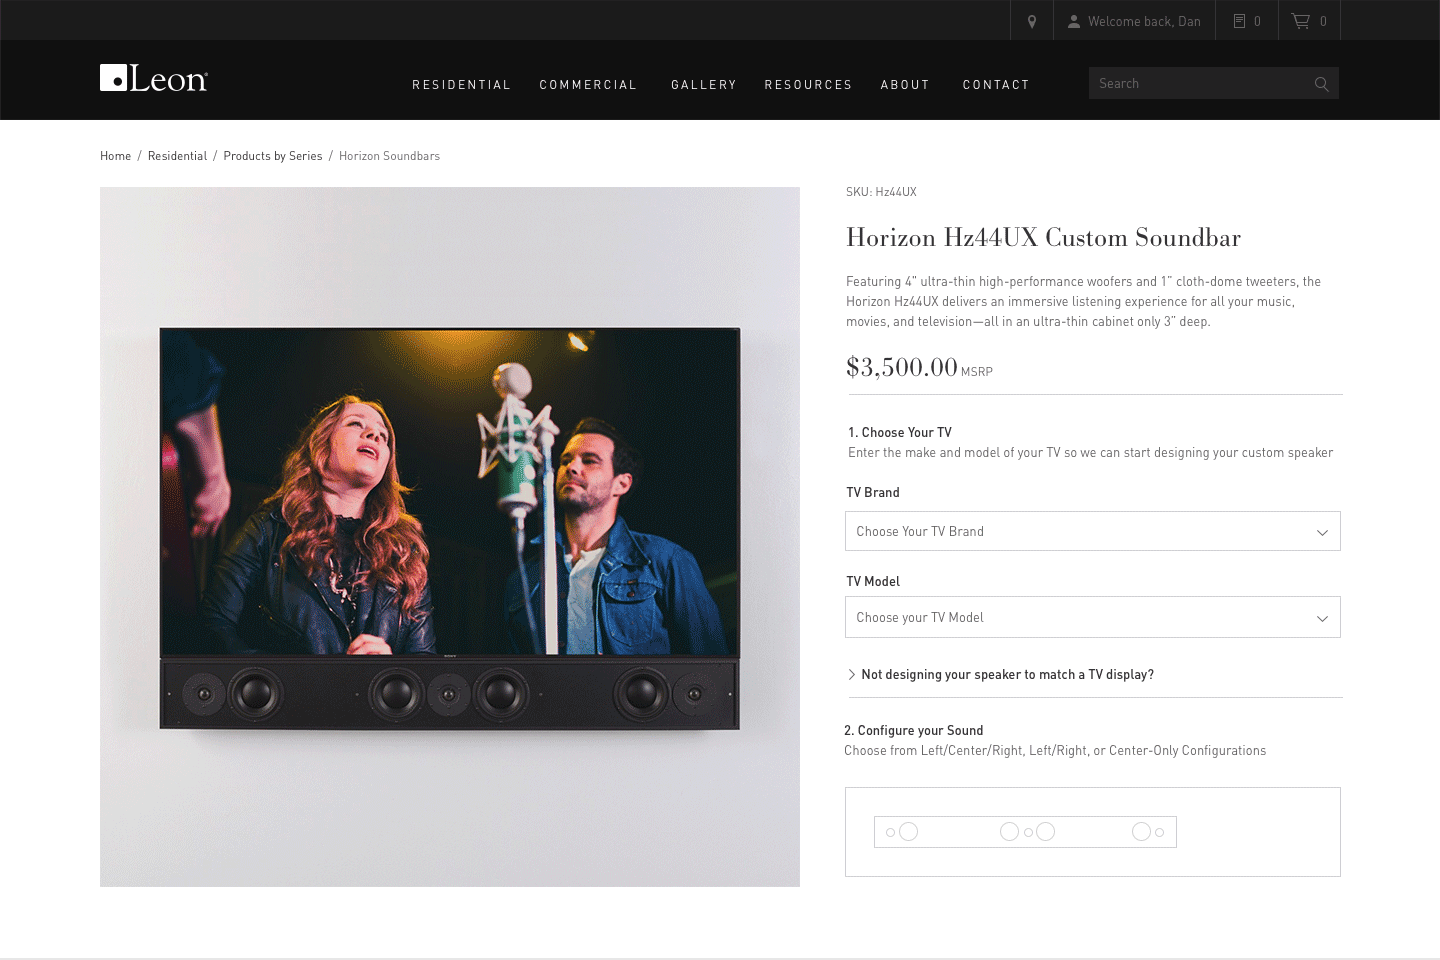Click the search magnifier icon

pyautogui.click(x=1321, y=84)
